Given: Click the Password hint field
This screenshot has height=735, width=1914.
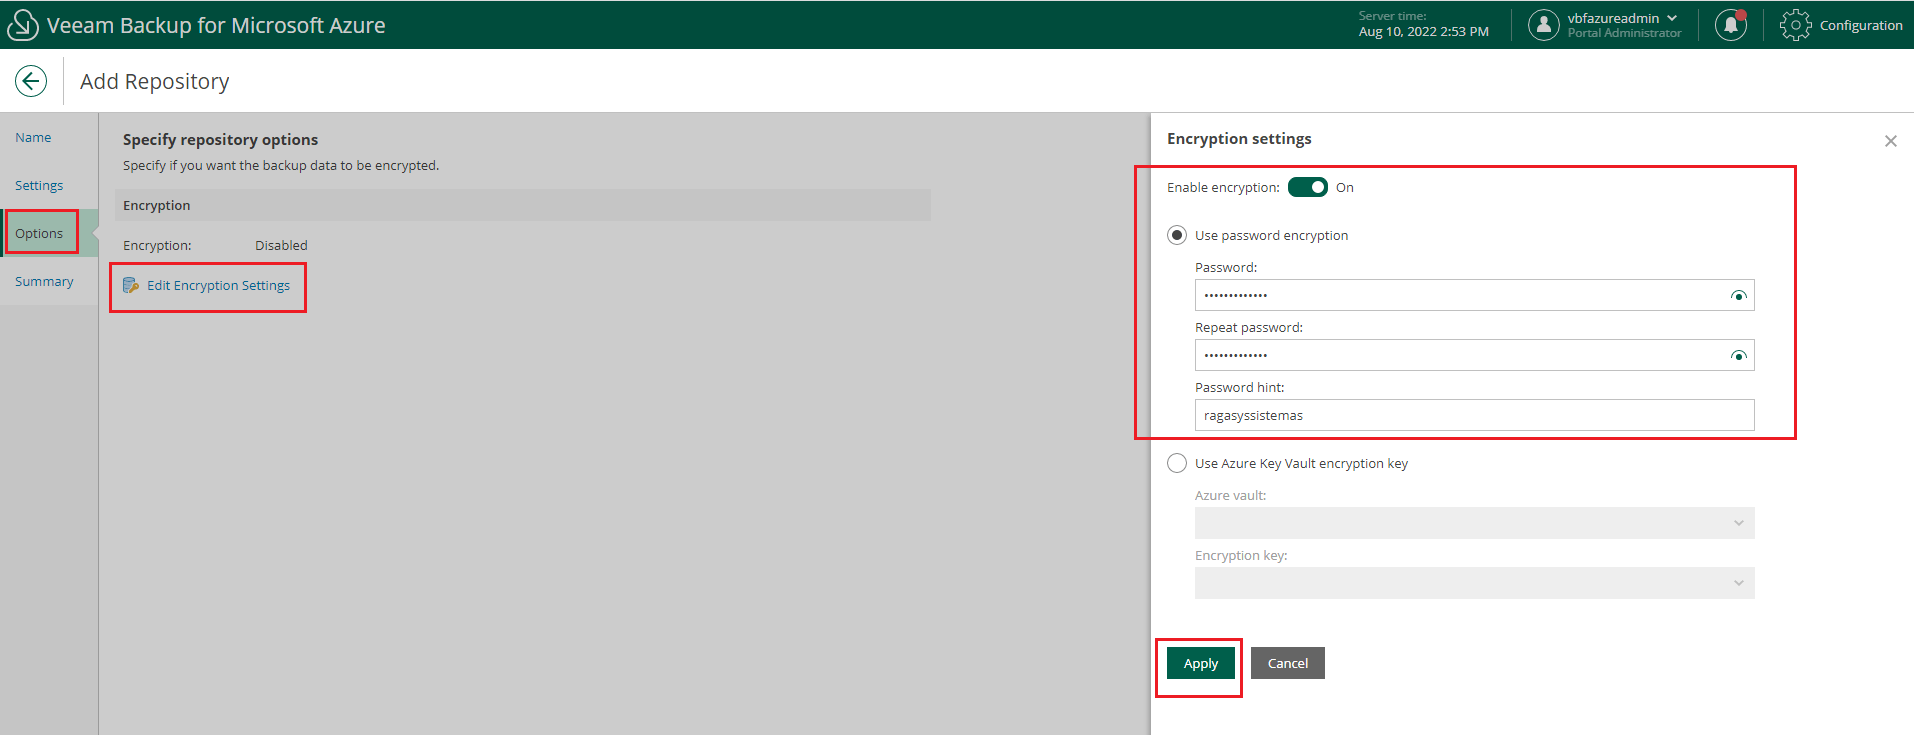Looking at the screenshot, I should [x=1474, y=415].
